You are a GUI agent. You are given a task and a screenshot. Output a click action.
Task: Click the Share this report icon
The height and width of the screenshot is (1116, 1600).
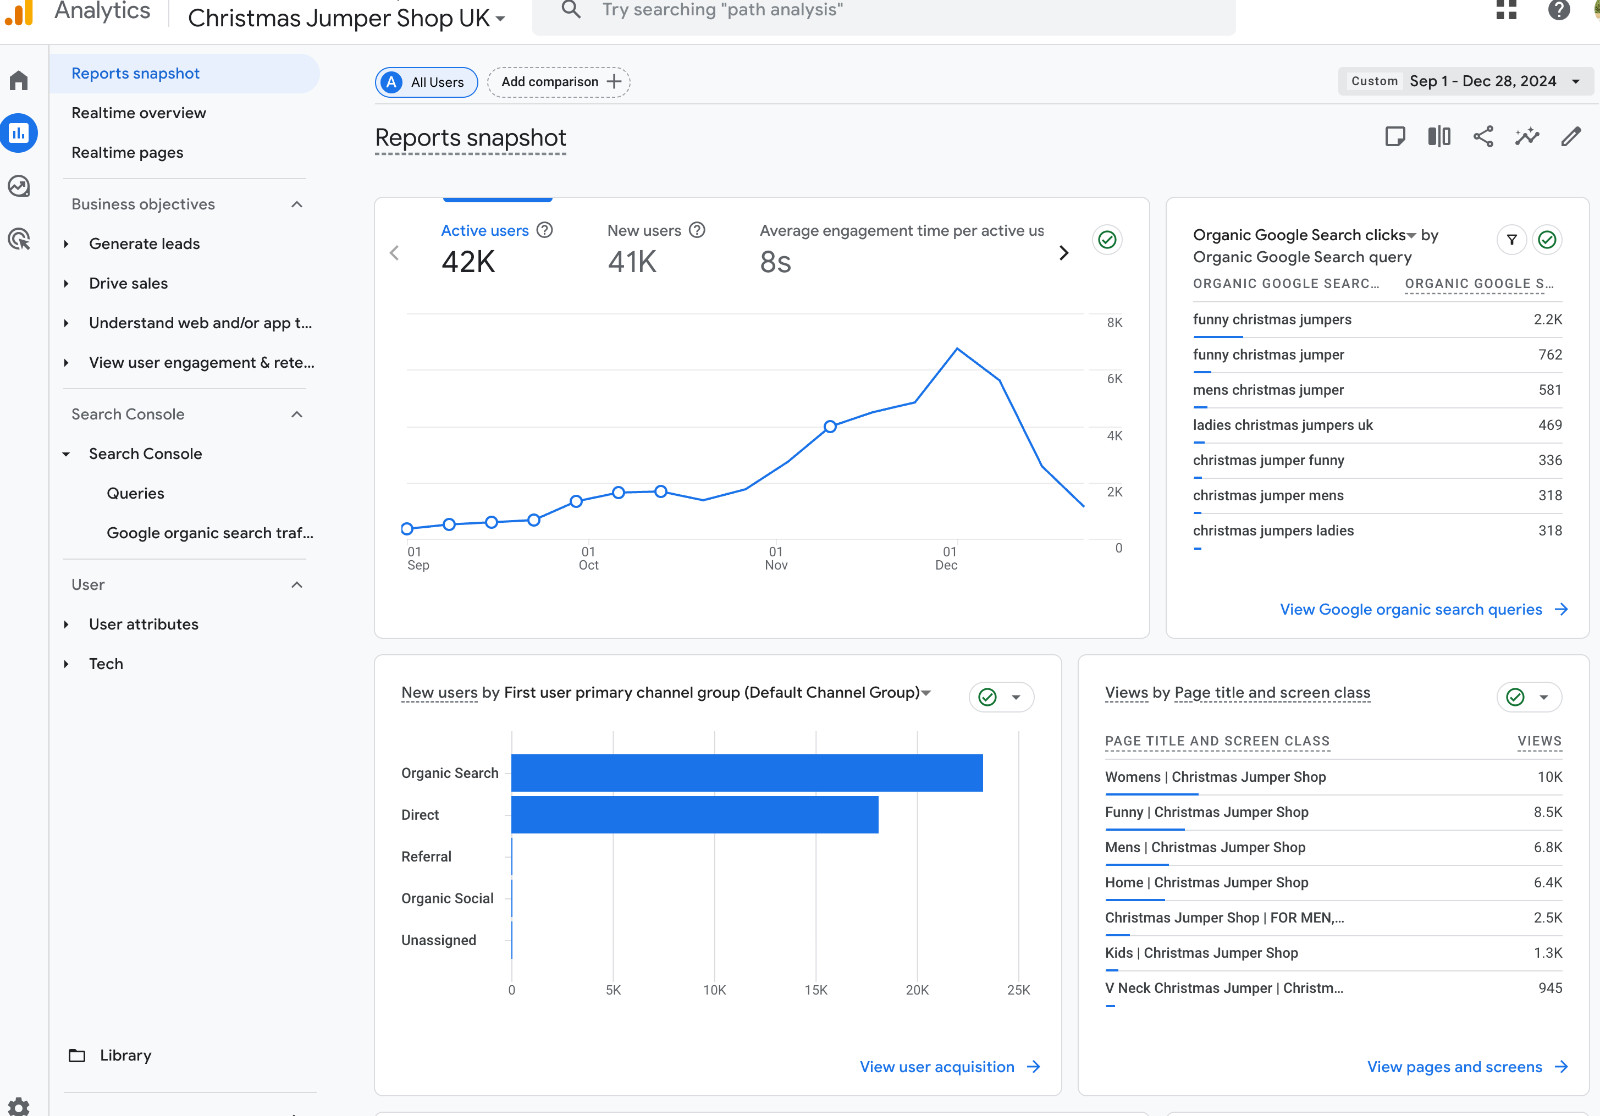pos(1483,137)
